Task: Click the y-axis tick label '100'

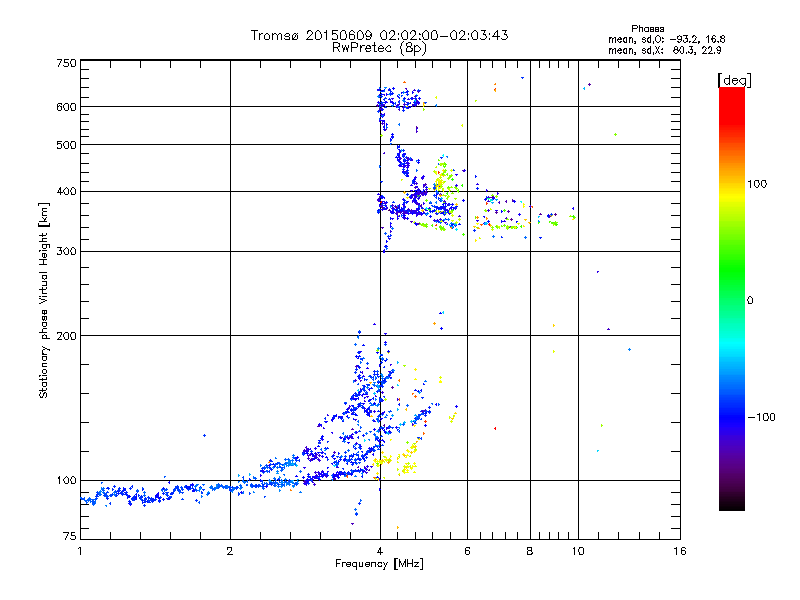Action: (x=66, y=480)
